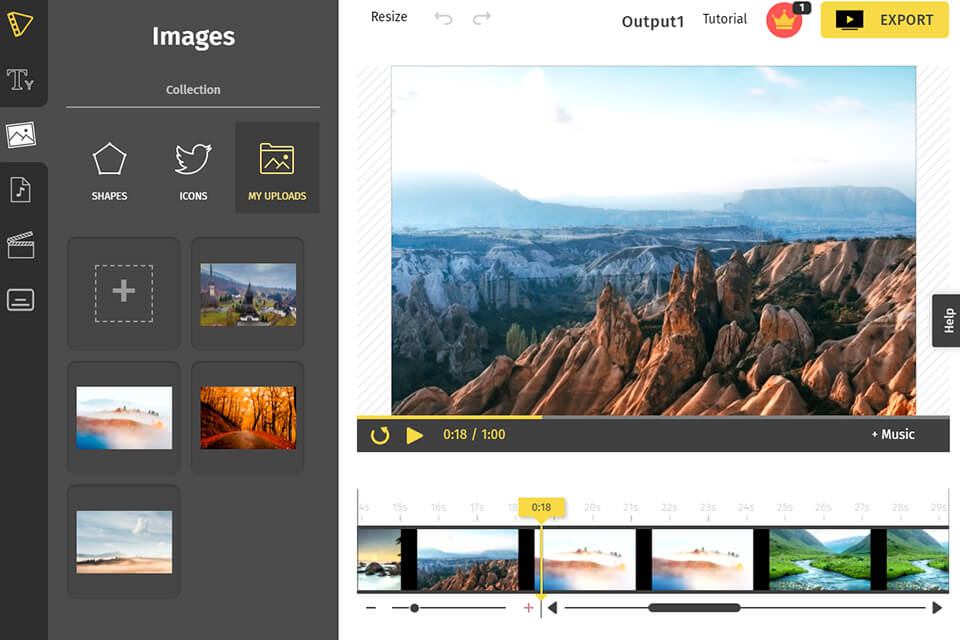960x640 pixels.
Task: Zoom in the timeline with plus icon
Action: [x=528, y=608]
